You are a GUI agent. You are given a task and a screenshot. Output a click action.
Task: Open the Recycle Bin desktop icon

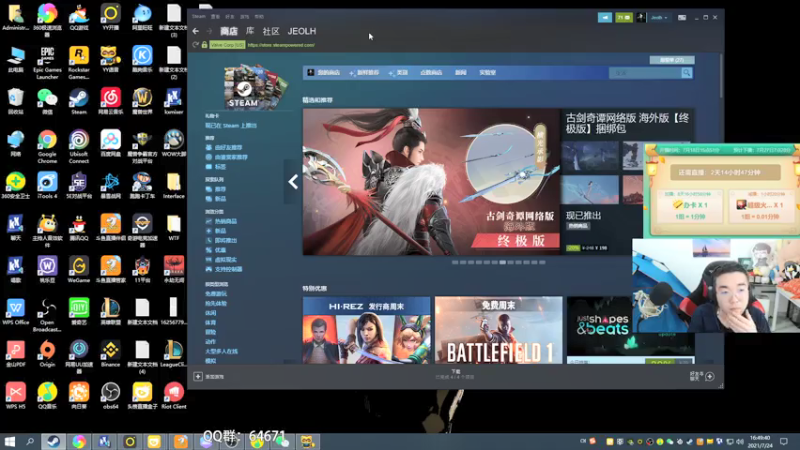point(15,101)
